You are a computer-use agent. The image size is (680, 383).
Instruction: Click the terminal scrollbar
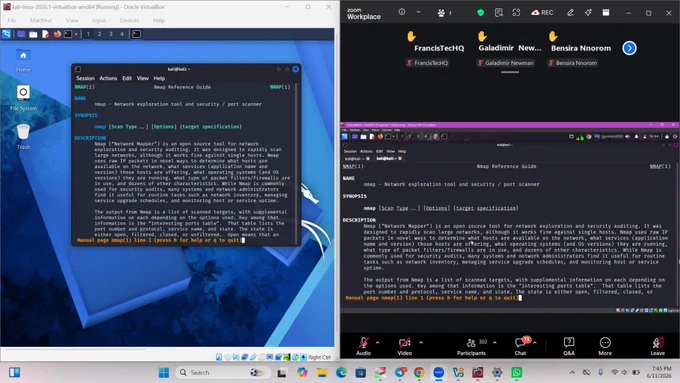click(297, 163)
